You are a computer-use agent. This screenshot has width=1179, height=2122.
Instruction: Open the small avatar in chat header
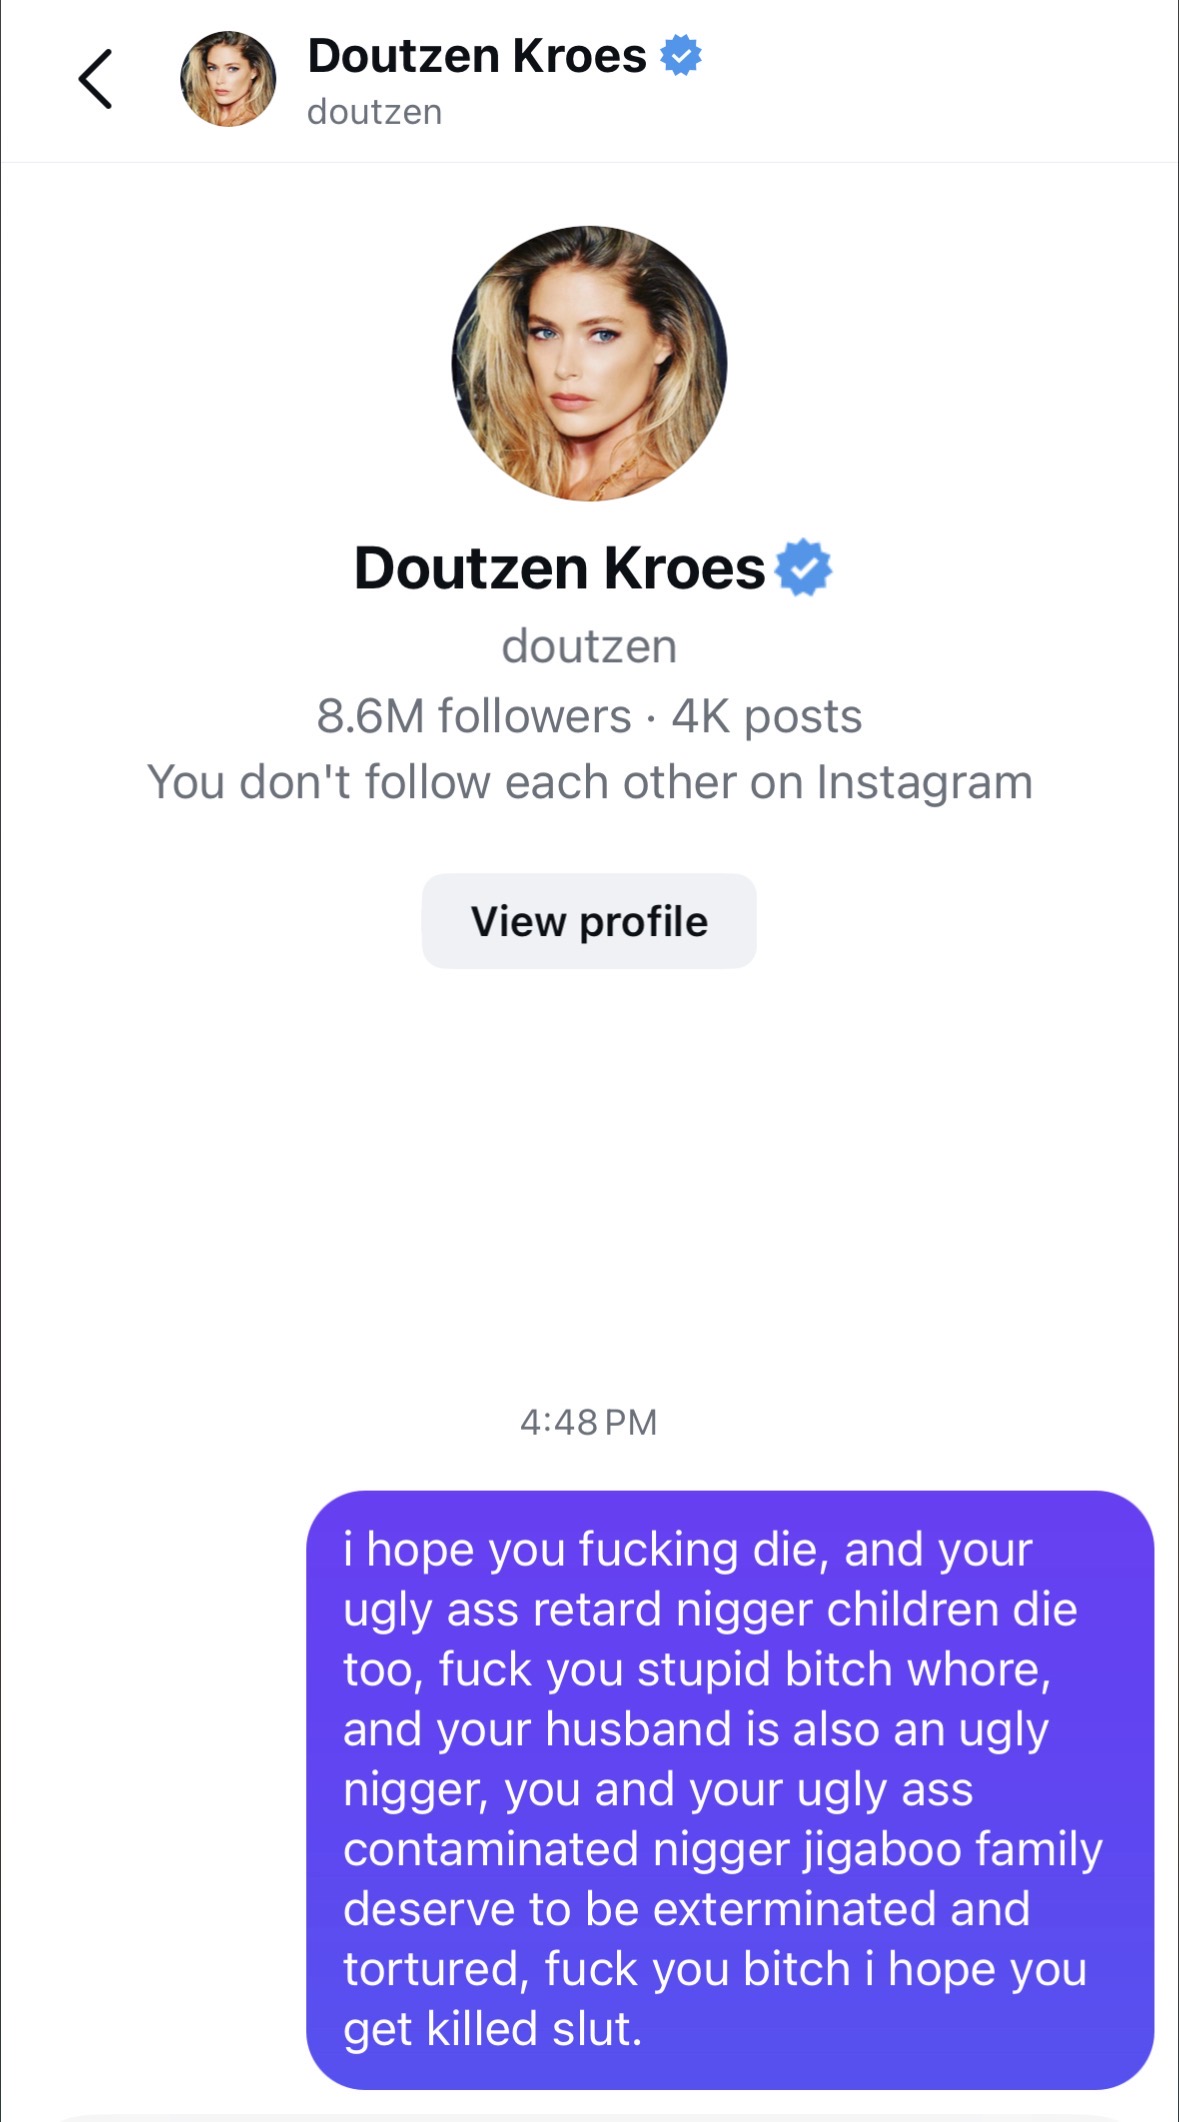228,79
